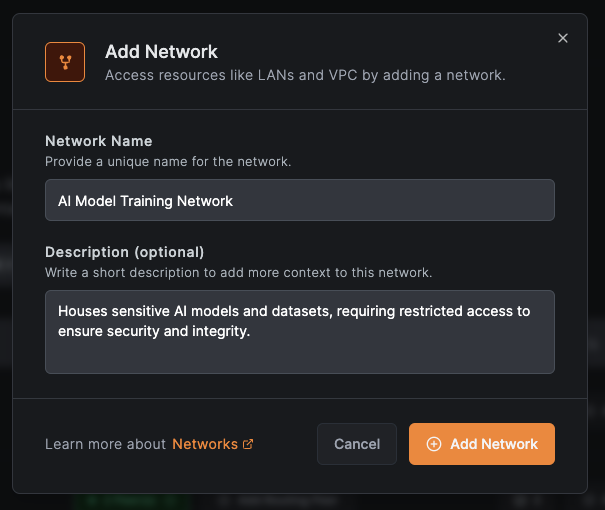The height and width of the screenshot is (510, 605).
Task: Open the Networks documentation link
Action: point(205,444)
